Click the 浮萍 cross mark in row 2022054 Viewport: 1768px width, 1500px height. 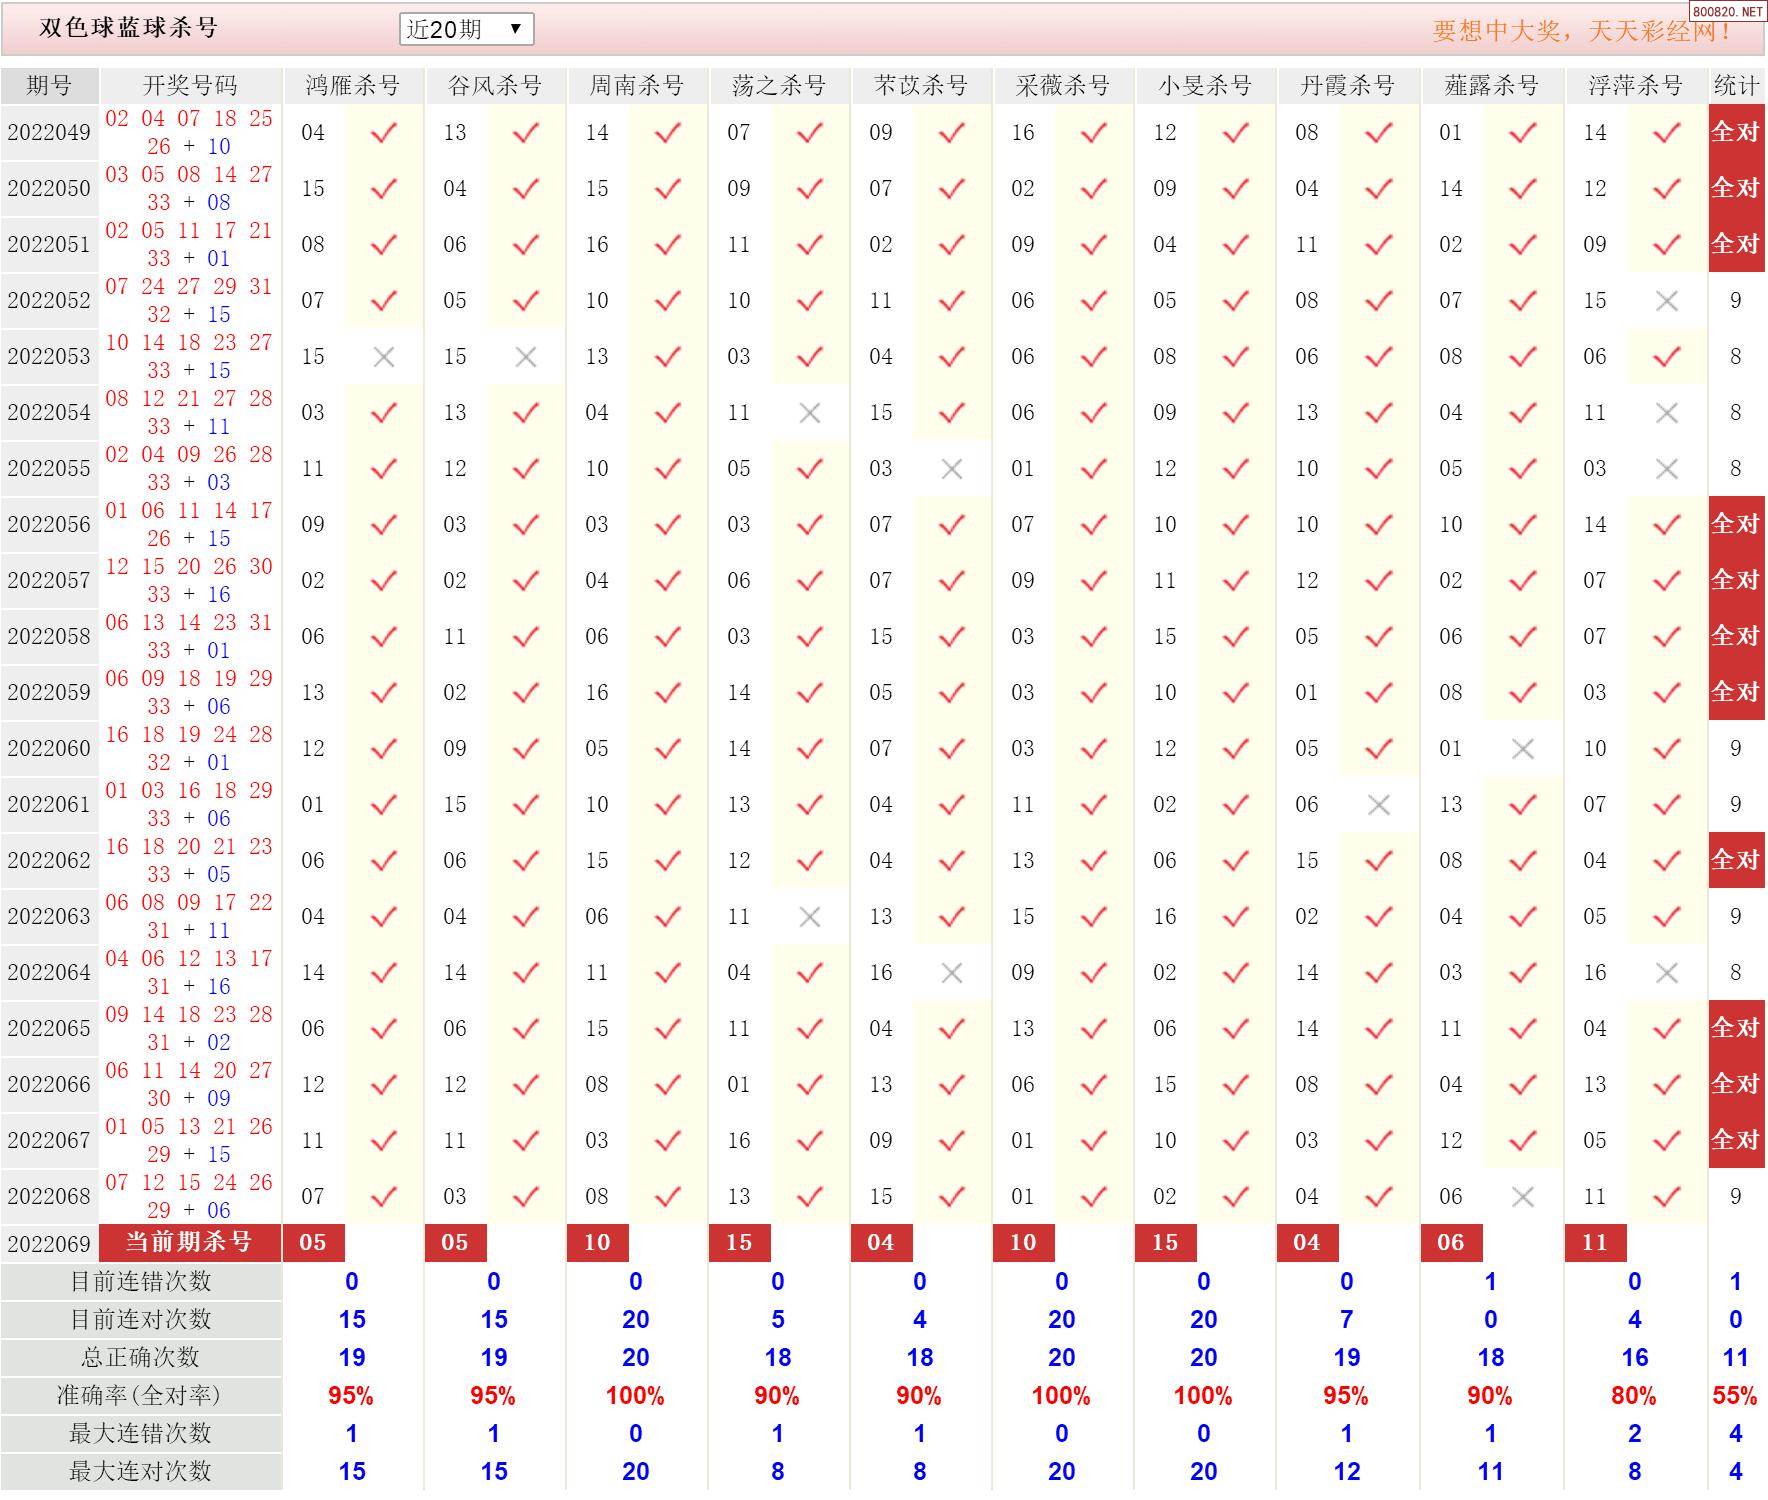1667,413
